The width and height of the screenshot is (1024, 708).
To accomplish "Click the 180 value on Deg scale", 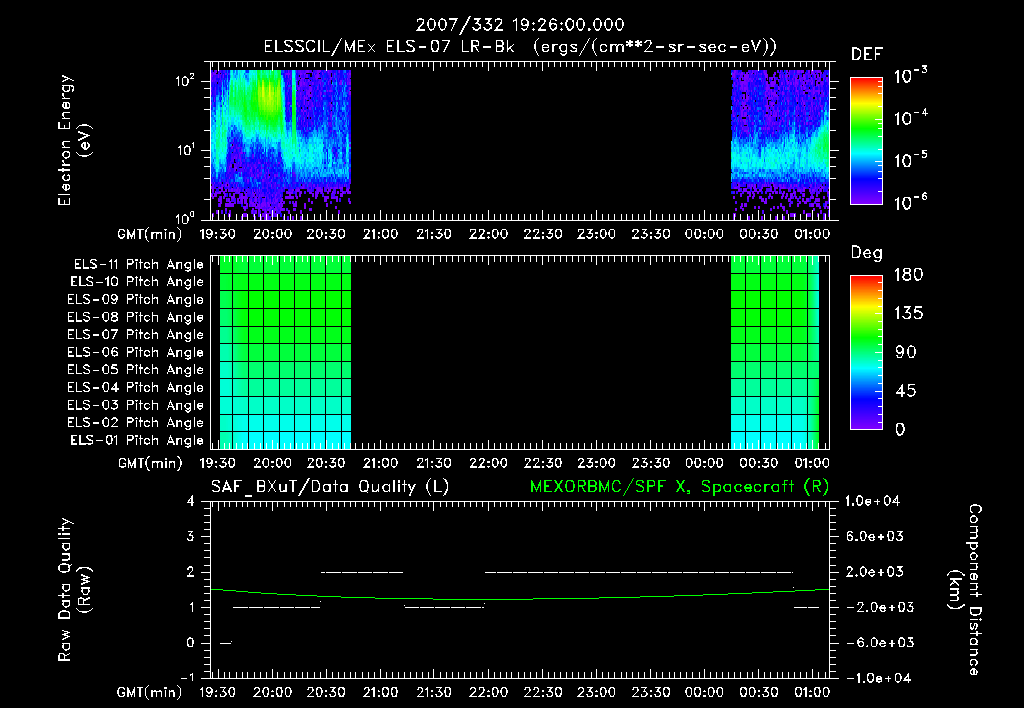I will [908, 275].
